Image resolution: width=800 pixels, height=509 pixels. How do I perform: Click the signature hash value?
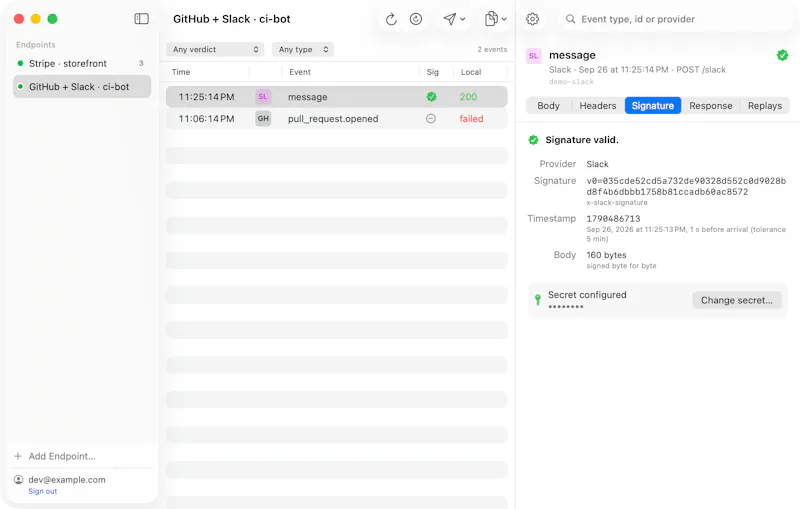click(x=686, y=186)
